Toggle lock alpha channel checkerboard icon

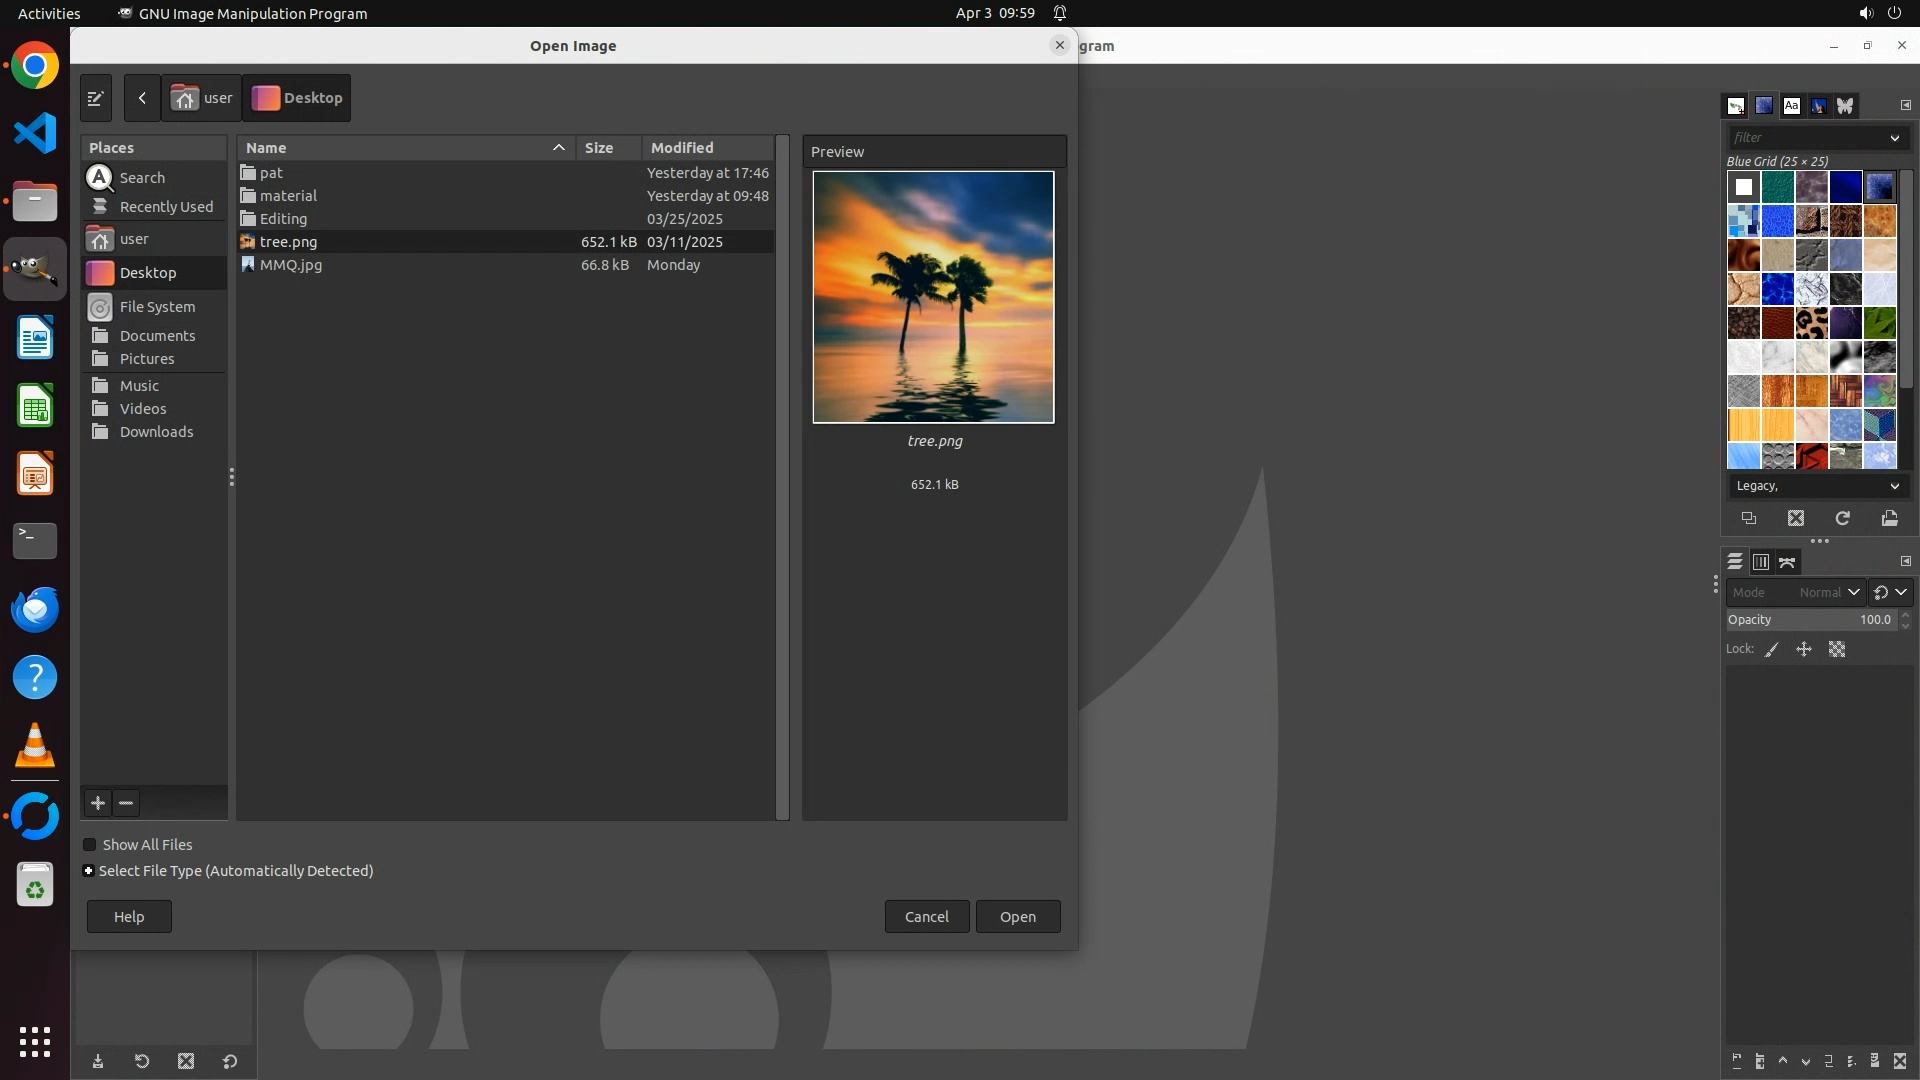point(1837,650)
